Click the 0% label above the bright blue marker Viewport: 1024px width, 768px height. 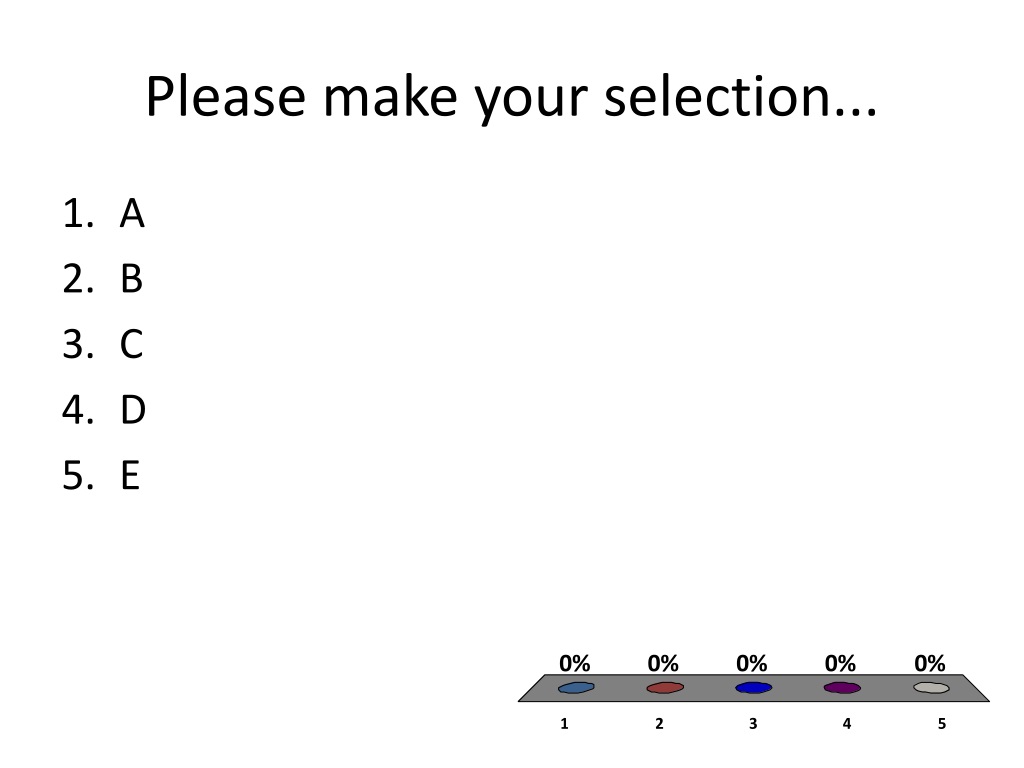coord(752,664)
